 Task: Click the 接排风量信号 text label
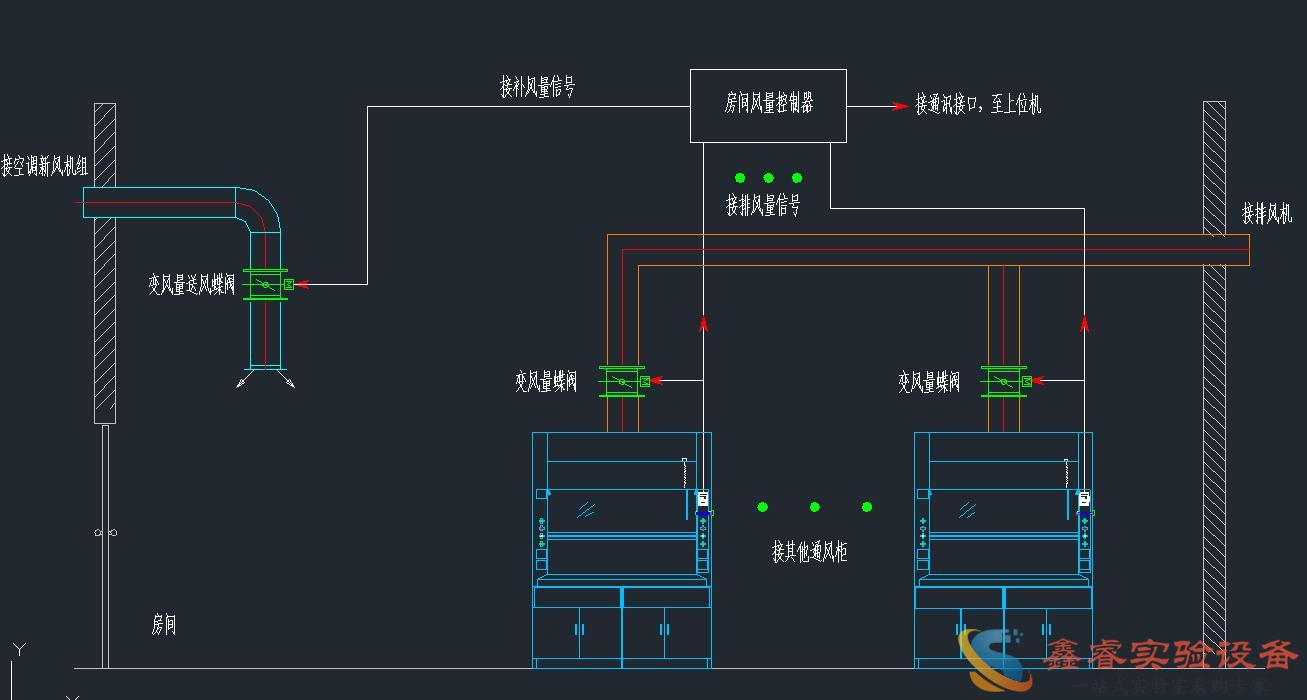tap(763, 205)
